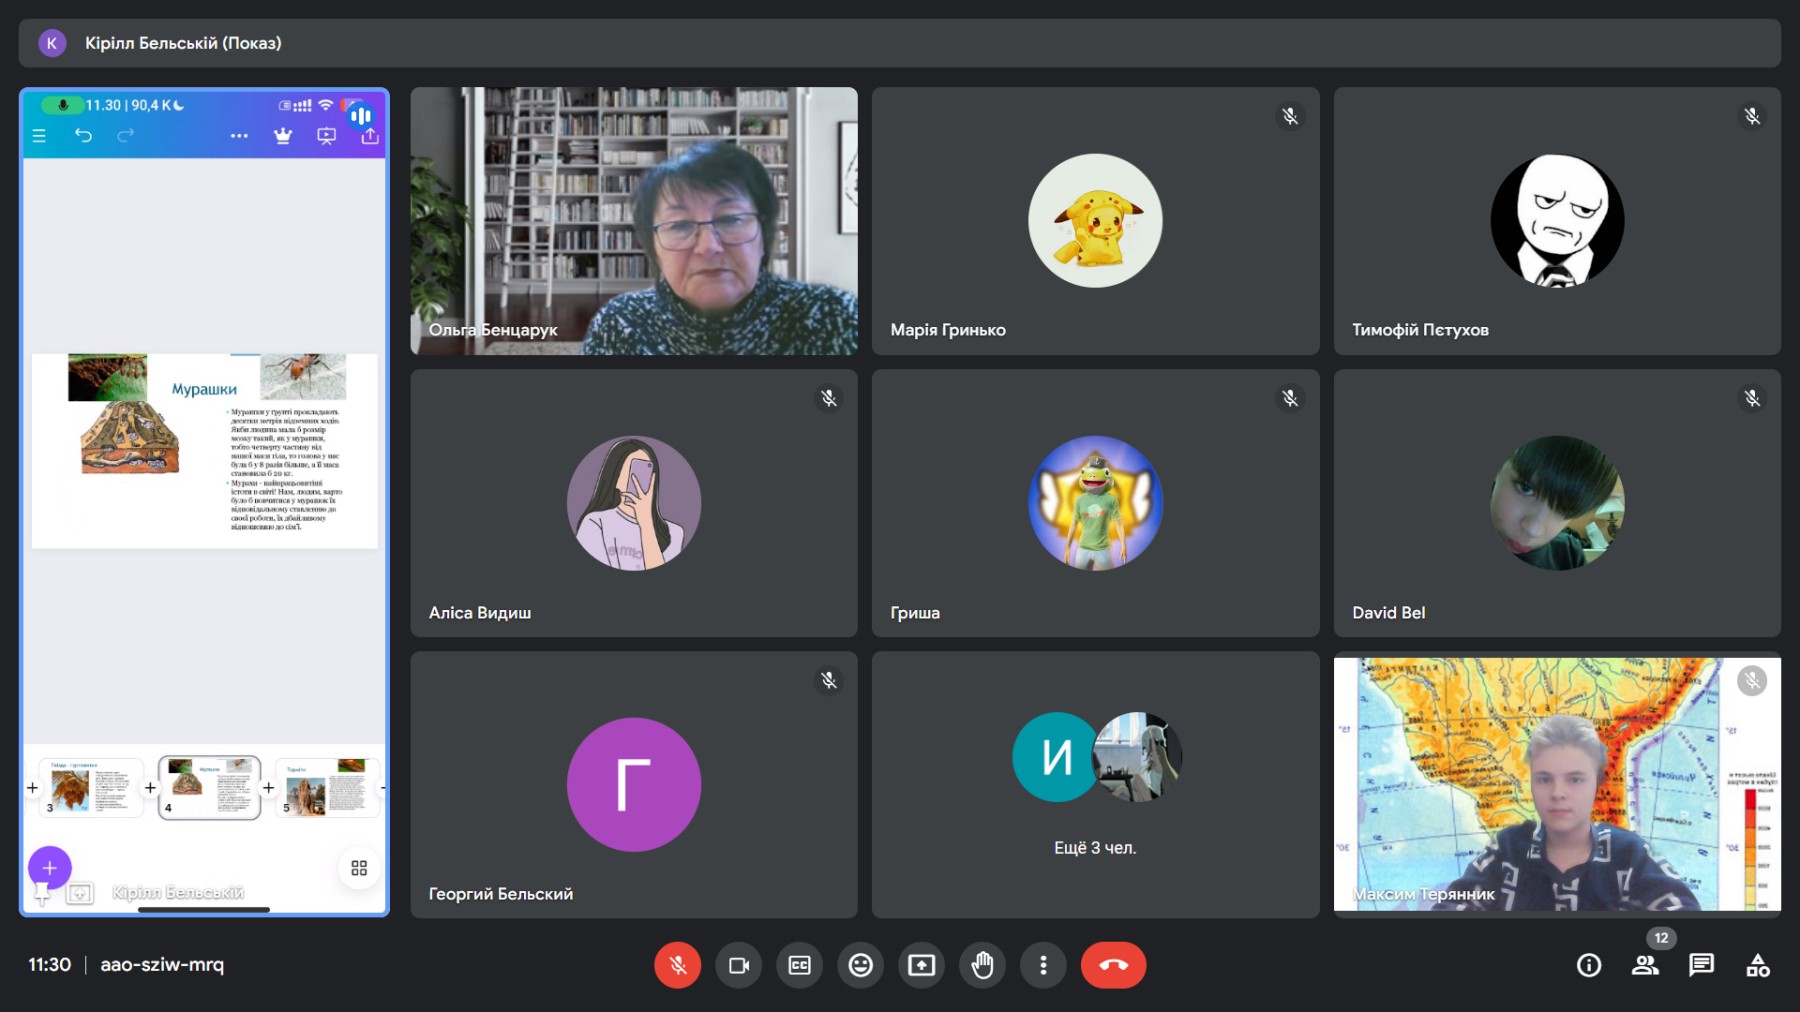Screen dimensions: 1800x1012
Task: Select slide 3 thumbnail in presentation
Action: pos(90,787)
